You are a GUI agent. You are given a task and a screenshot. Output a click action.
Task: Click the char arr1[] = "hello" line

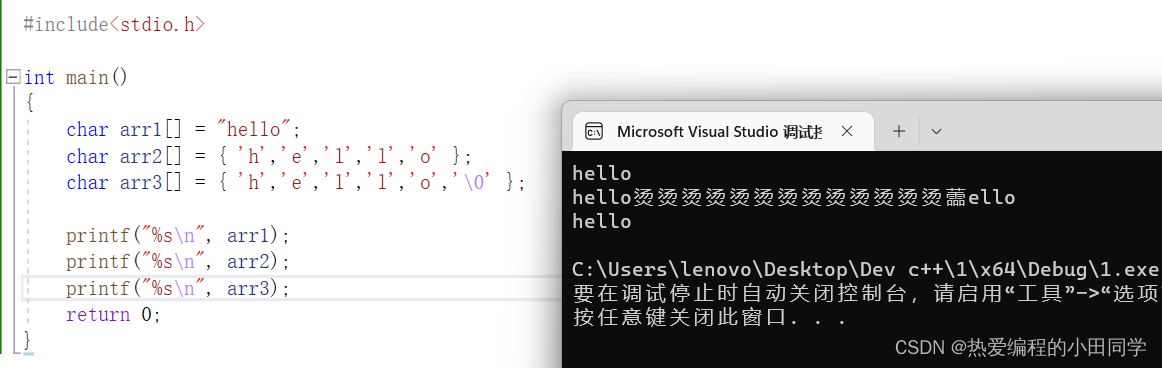(x=184, y=130)
